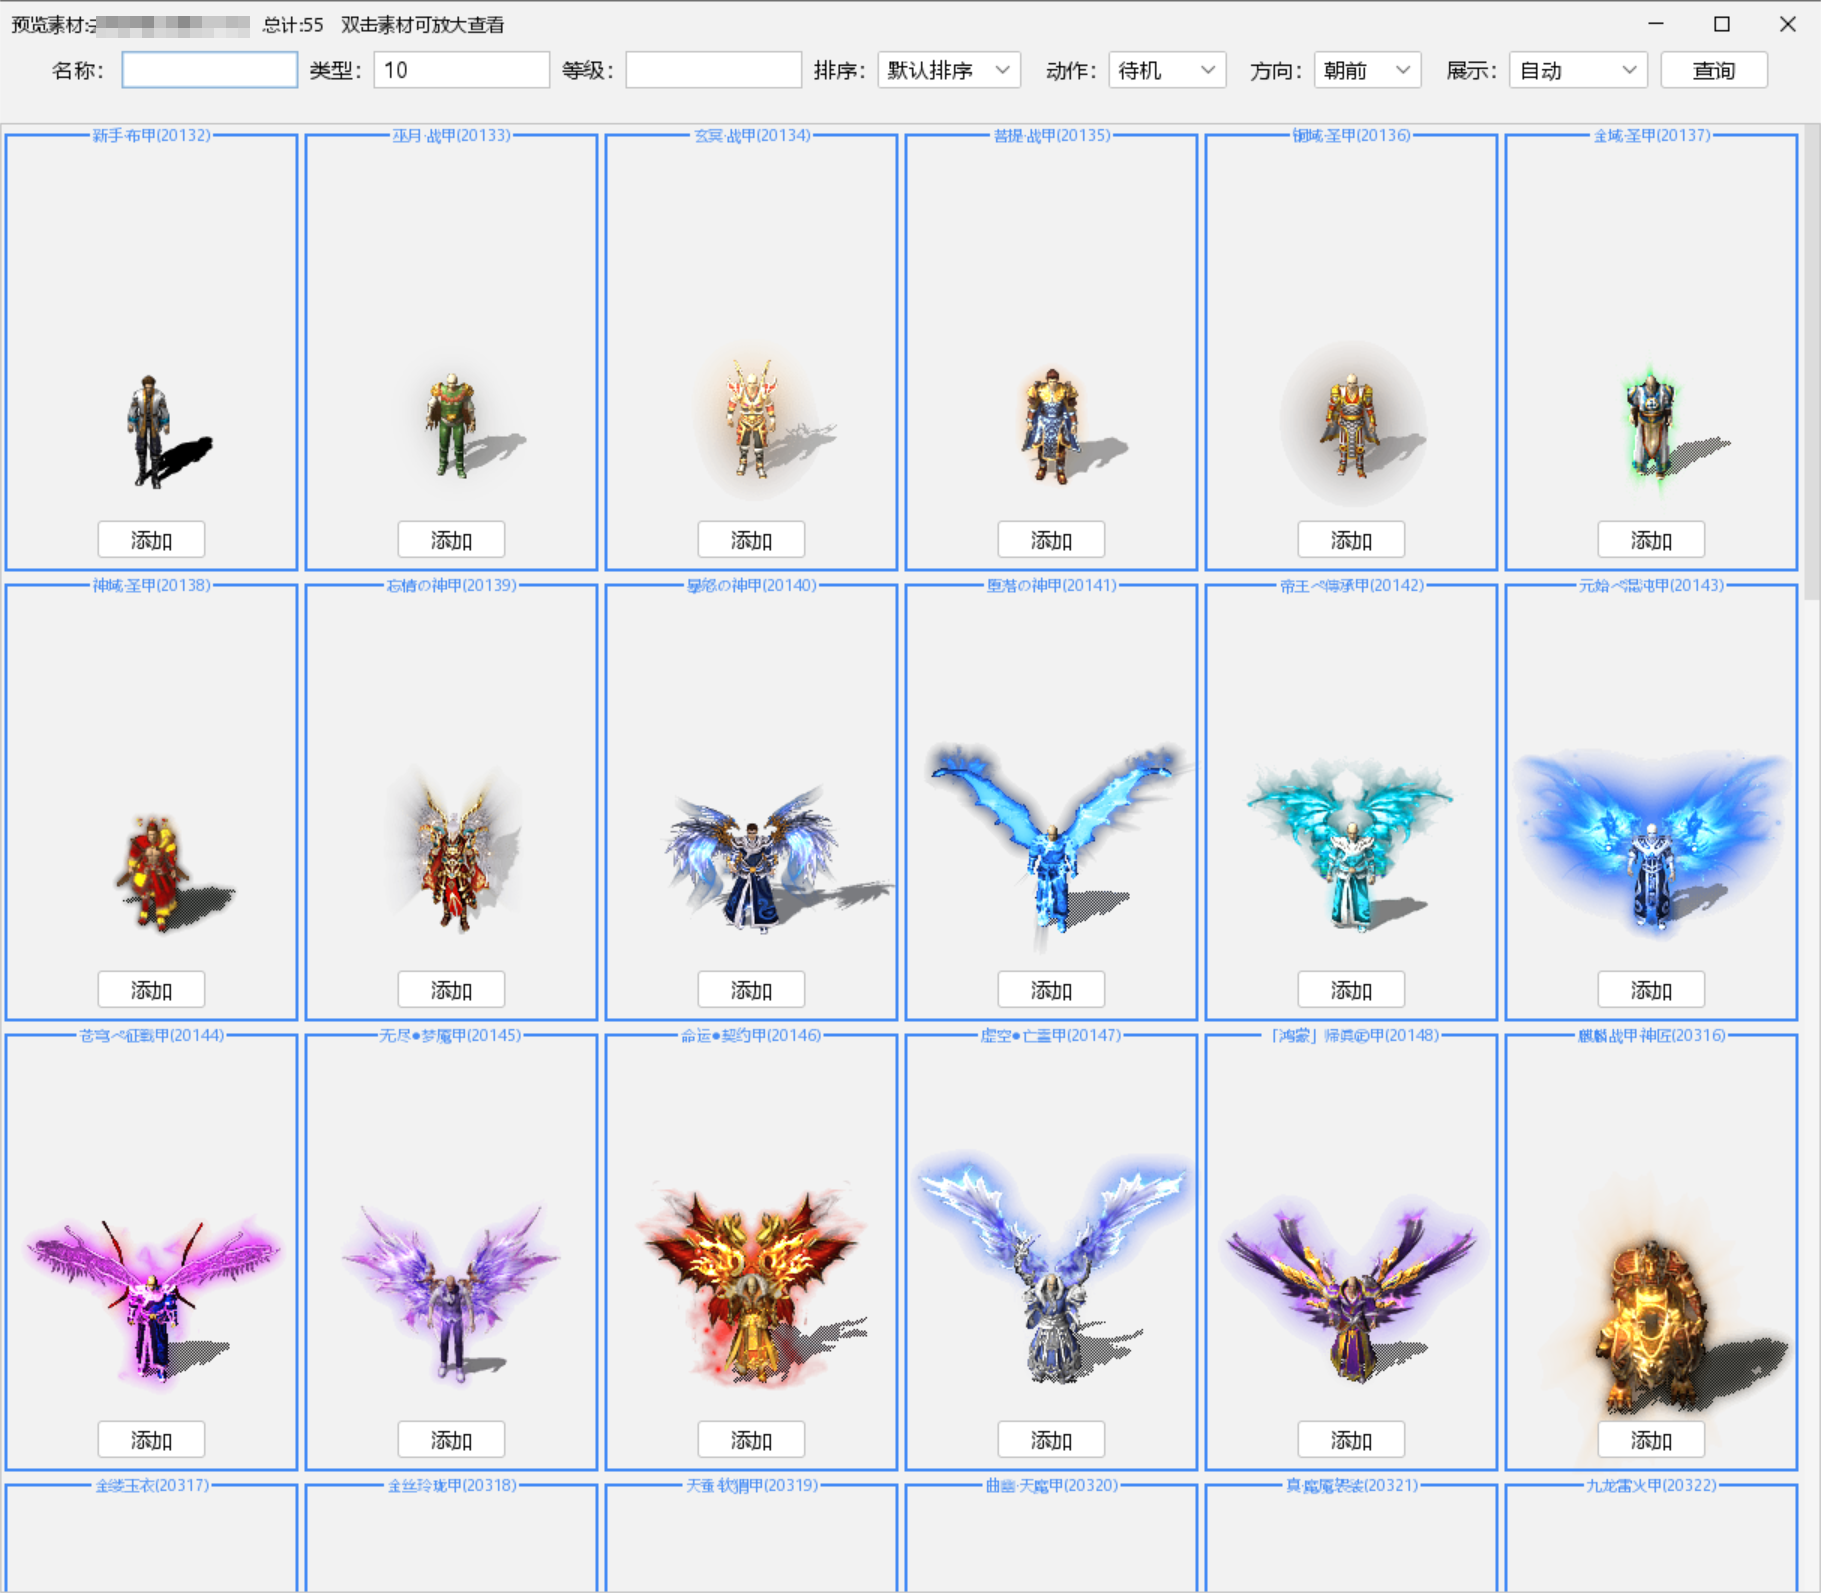Focus the 名称 name input field
Screen dimensions: 1821x1593
209,70
